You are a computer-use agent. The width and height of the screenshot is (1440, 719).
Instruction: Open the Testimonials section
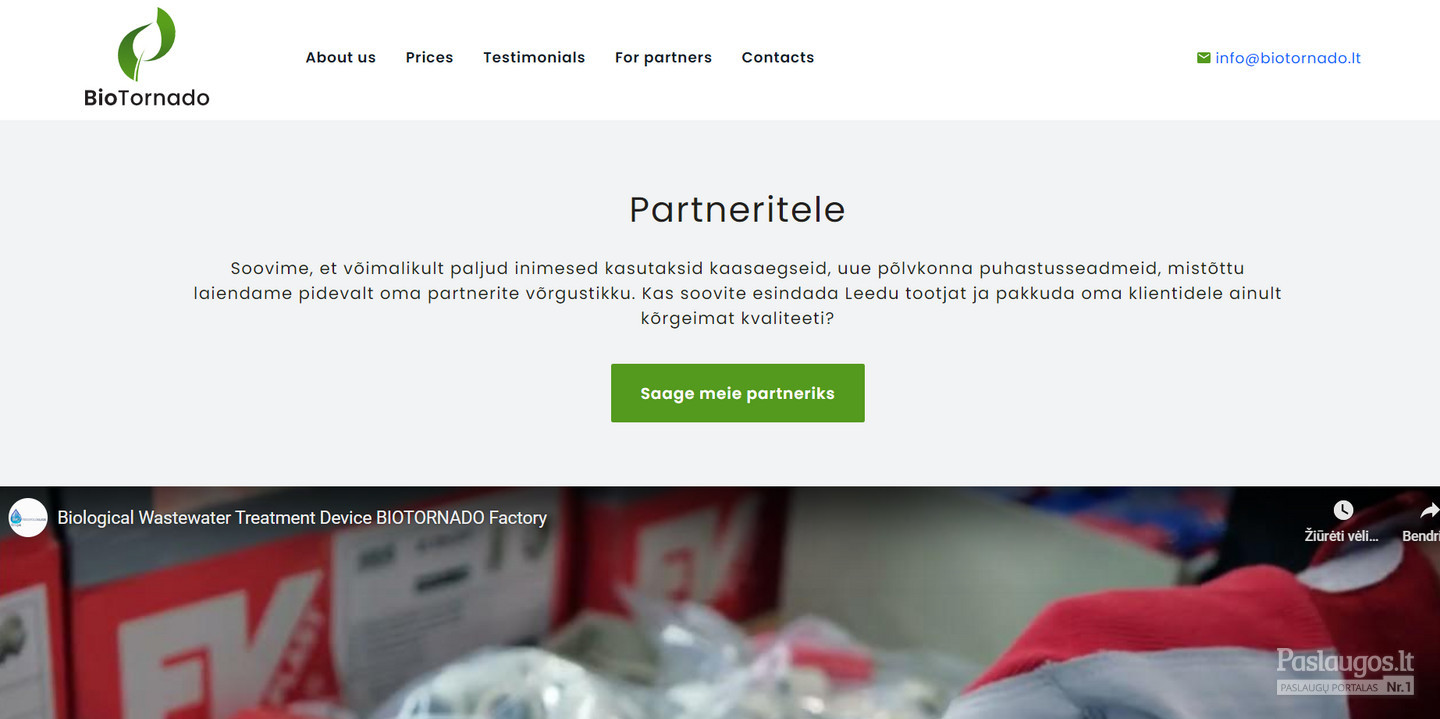point(534,57)
